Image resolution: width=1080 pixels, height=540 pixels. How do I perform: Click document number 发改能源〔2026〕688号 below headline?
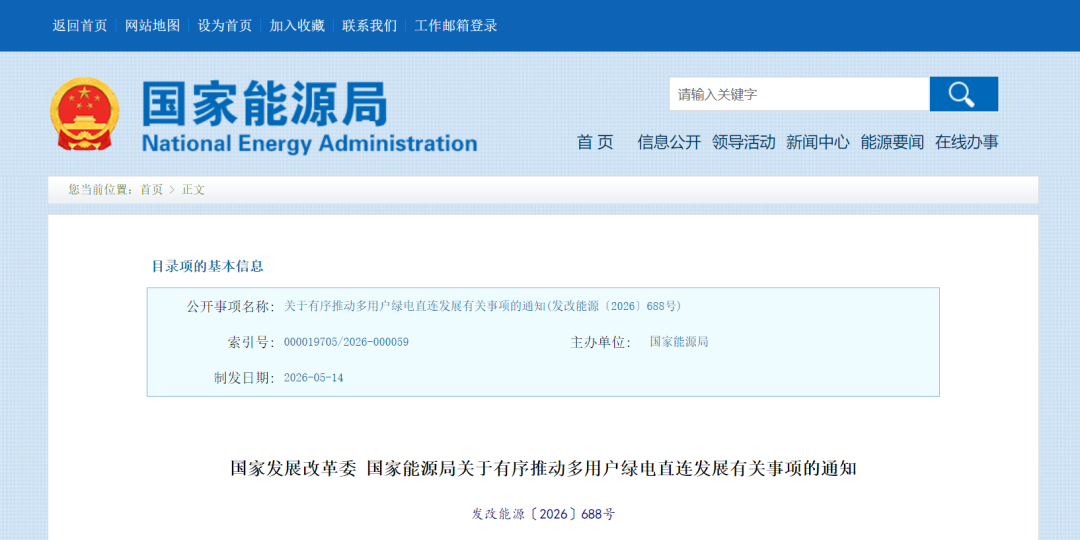tap(543, 514)
